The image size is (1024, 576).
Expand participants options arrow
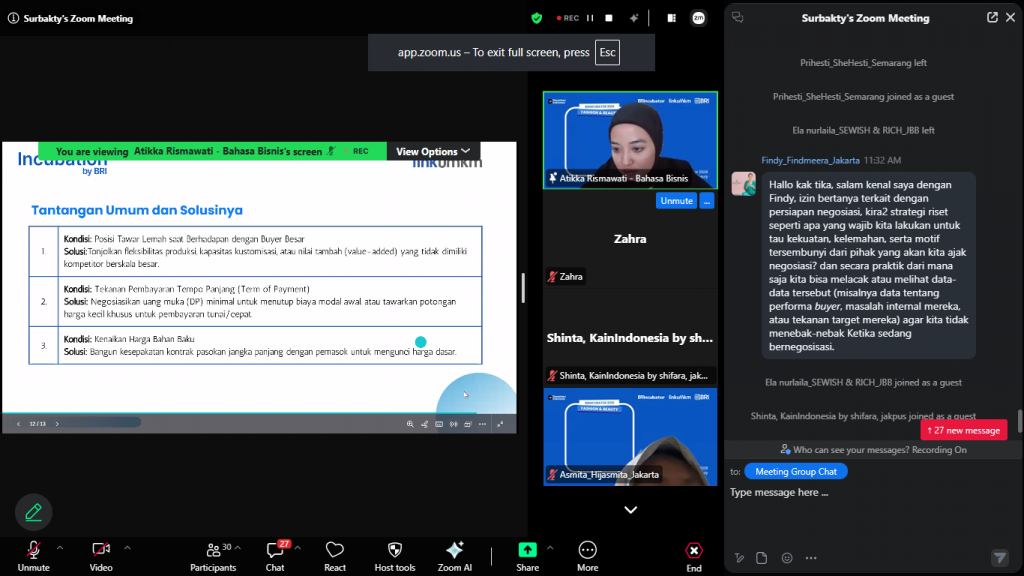click(238, 548)
